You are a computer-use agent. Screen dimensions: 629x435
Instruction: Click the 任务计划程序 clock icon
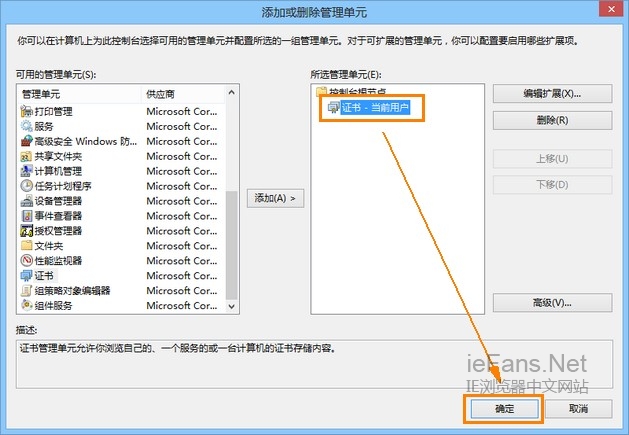click(26, 186)
